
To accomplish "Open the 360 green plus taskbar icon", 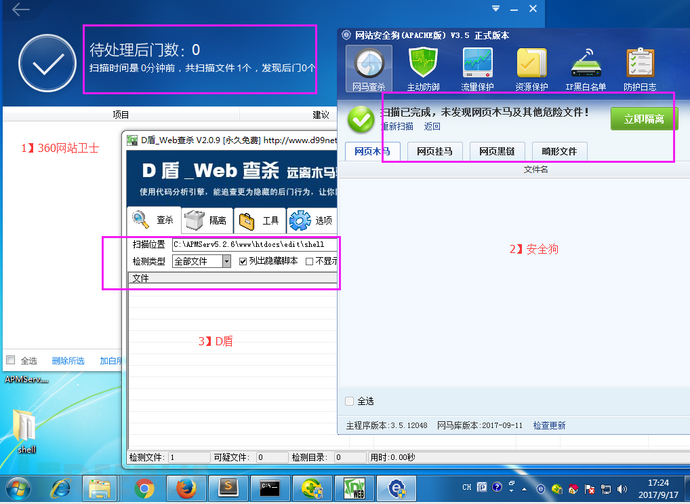I will [x=312, y=489].
